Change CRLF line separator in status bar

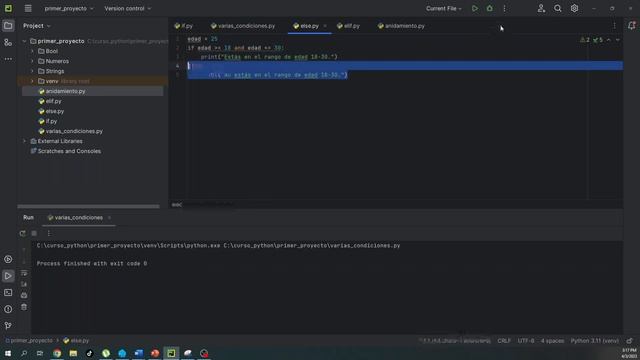click(x=504, y=341)
